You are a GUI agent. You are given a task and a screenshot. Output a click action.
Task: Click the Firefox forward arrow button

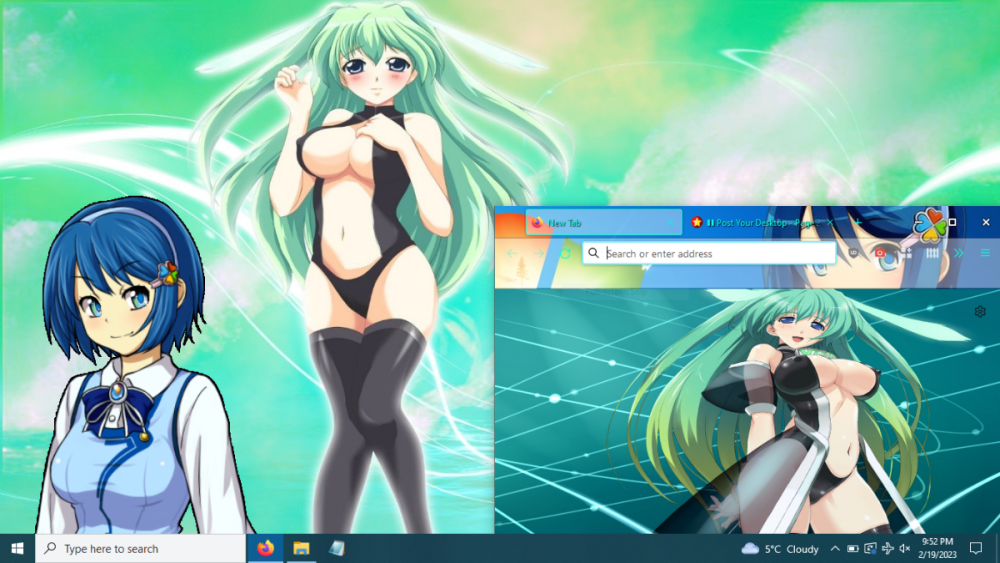(x=539, y=254)
